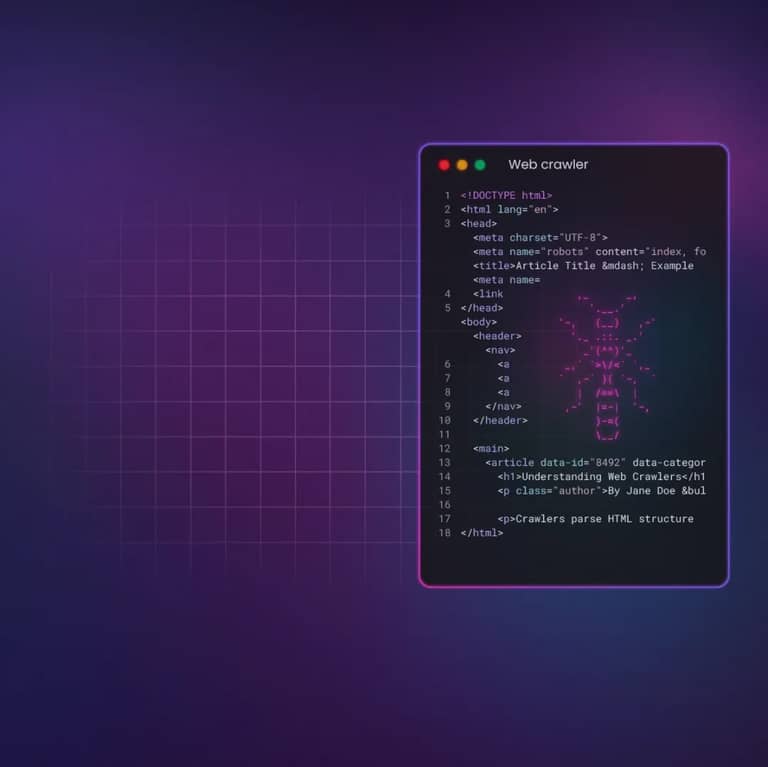
Task: Select the "<!DOCTYPE html>" line
Action: point(506,195)
